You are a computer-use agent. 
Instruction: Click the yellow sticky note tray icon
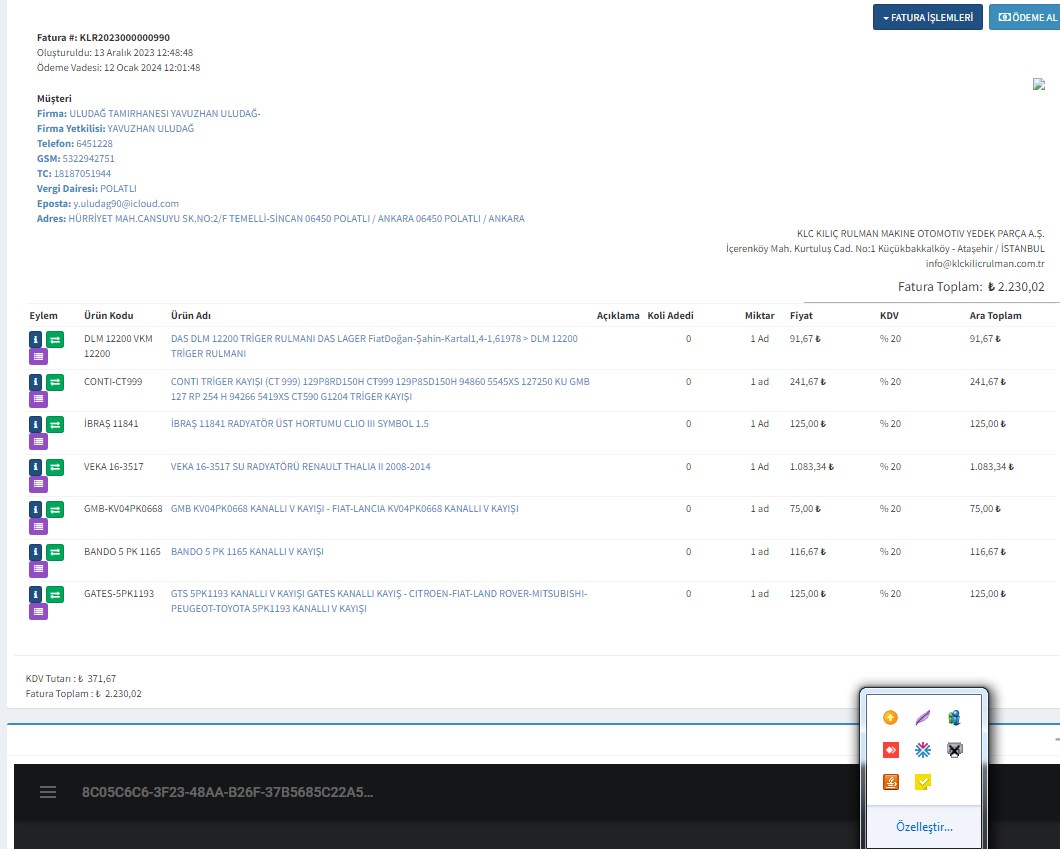point(922,782)
